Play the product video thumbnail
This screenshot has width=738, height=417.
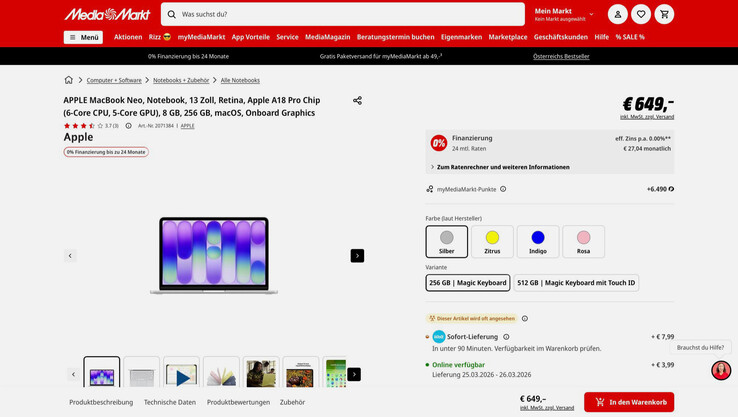point(182,373)
